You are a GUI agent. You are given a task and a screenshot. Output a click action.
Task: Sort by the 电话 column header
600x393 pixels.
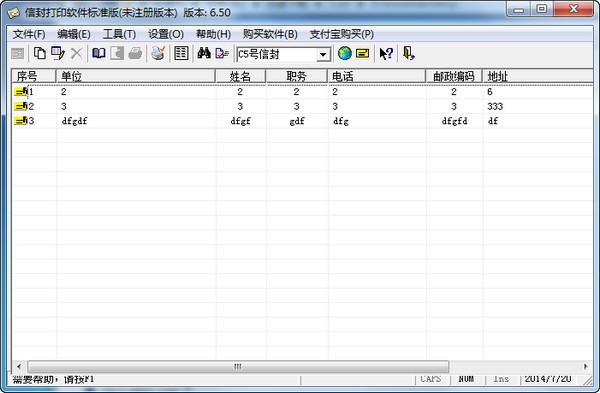point(377,76)
